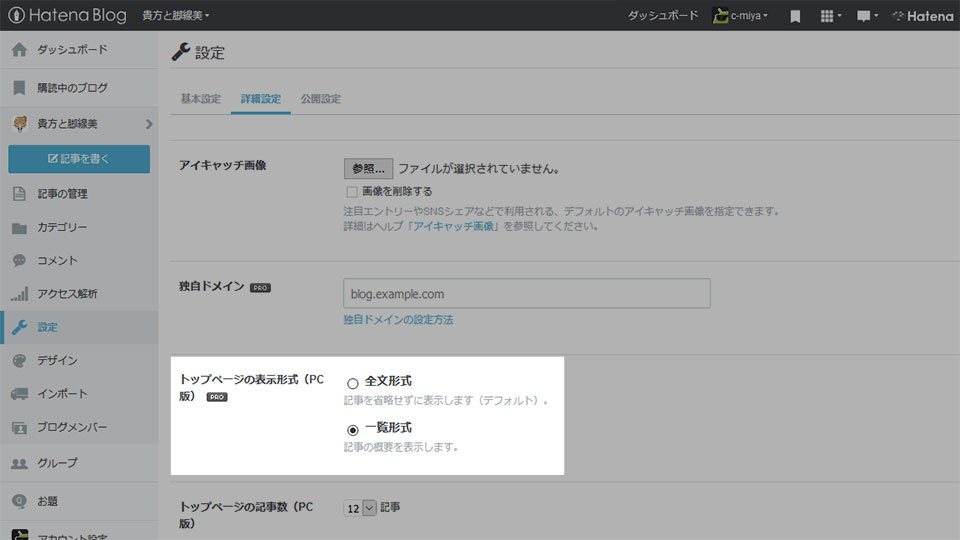This screenshot has width=960, height=540.
Task: Click the お題 icon in the sidebar
Action: click(20, 501)
